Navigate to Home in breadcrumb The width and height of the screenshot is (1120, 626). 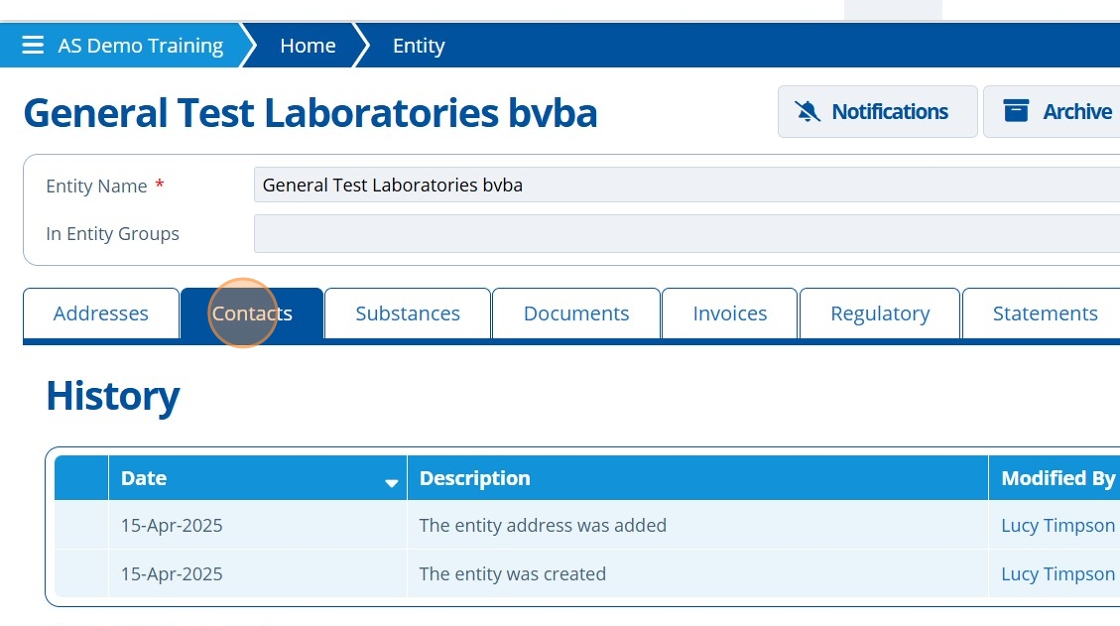point(307,46)
